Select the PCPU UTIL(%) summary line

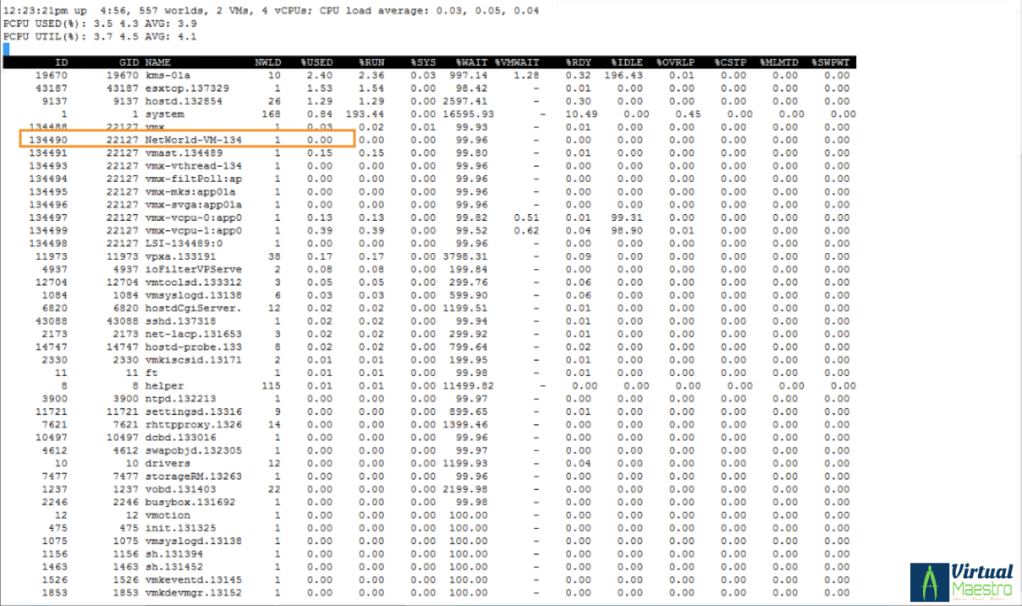101,36
